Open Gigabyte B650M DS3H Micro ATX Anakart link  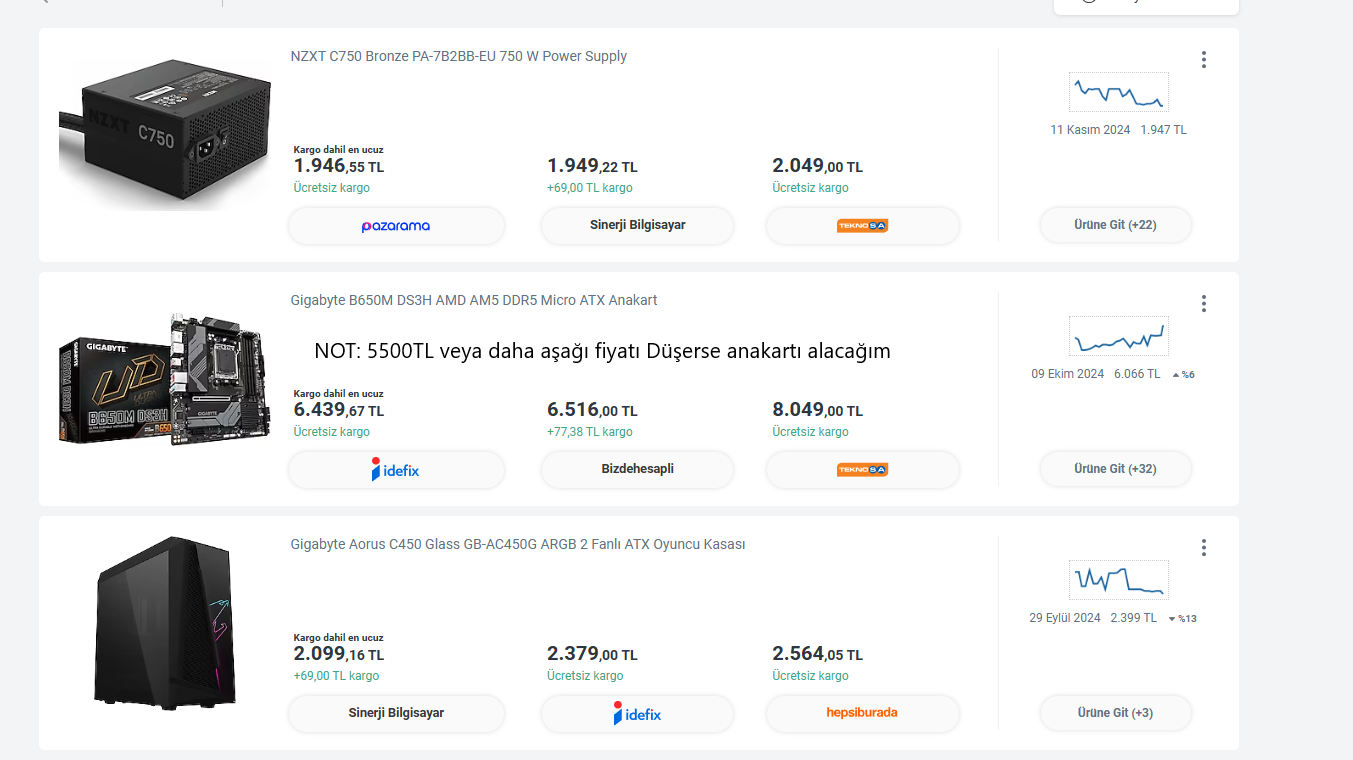[x=474, y=300]
